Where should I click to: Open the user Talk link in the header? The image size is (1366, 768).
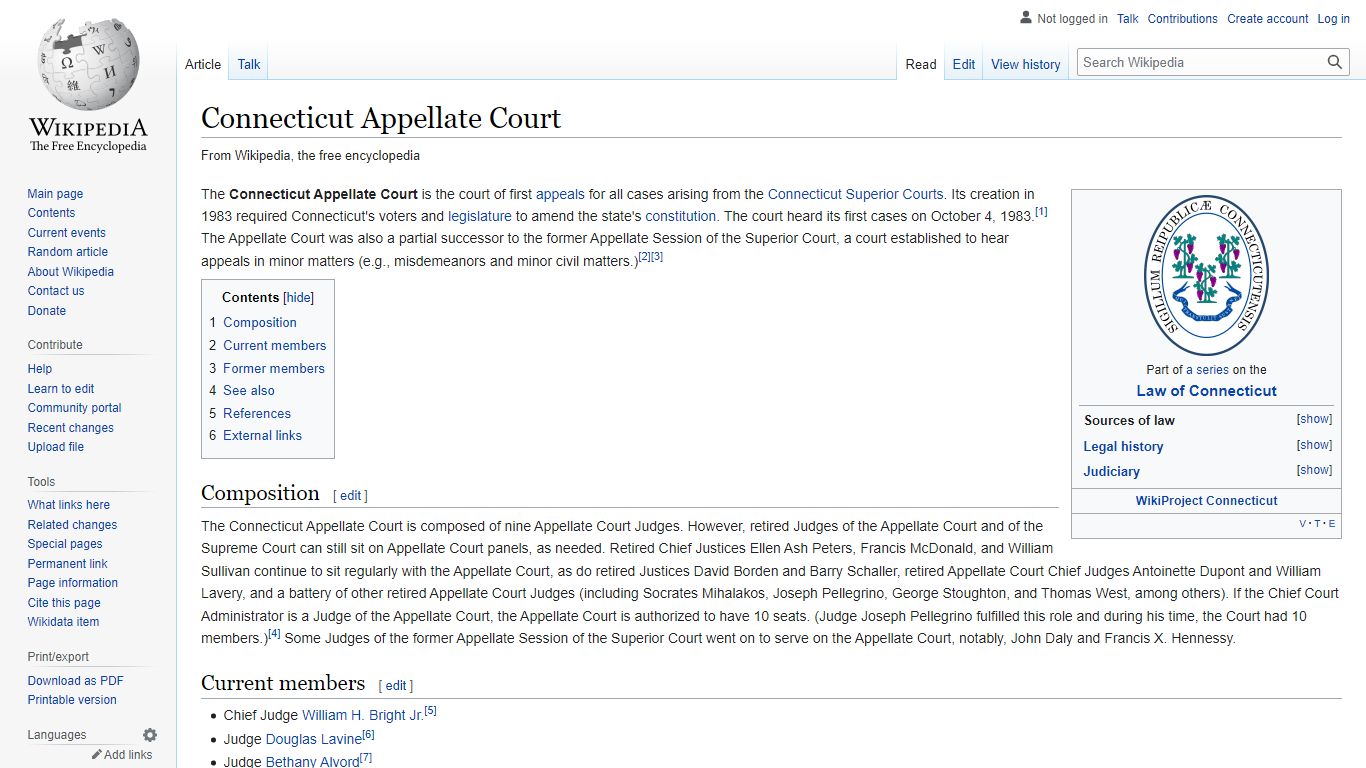click(x=1128, y=19)
